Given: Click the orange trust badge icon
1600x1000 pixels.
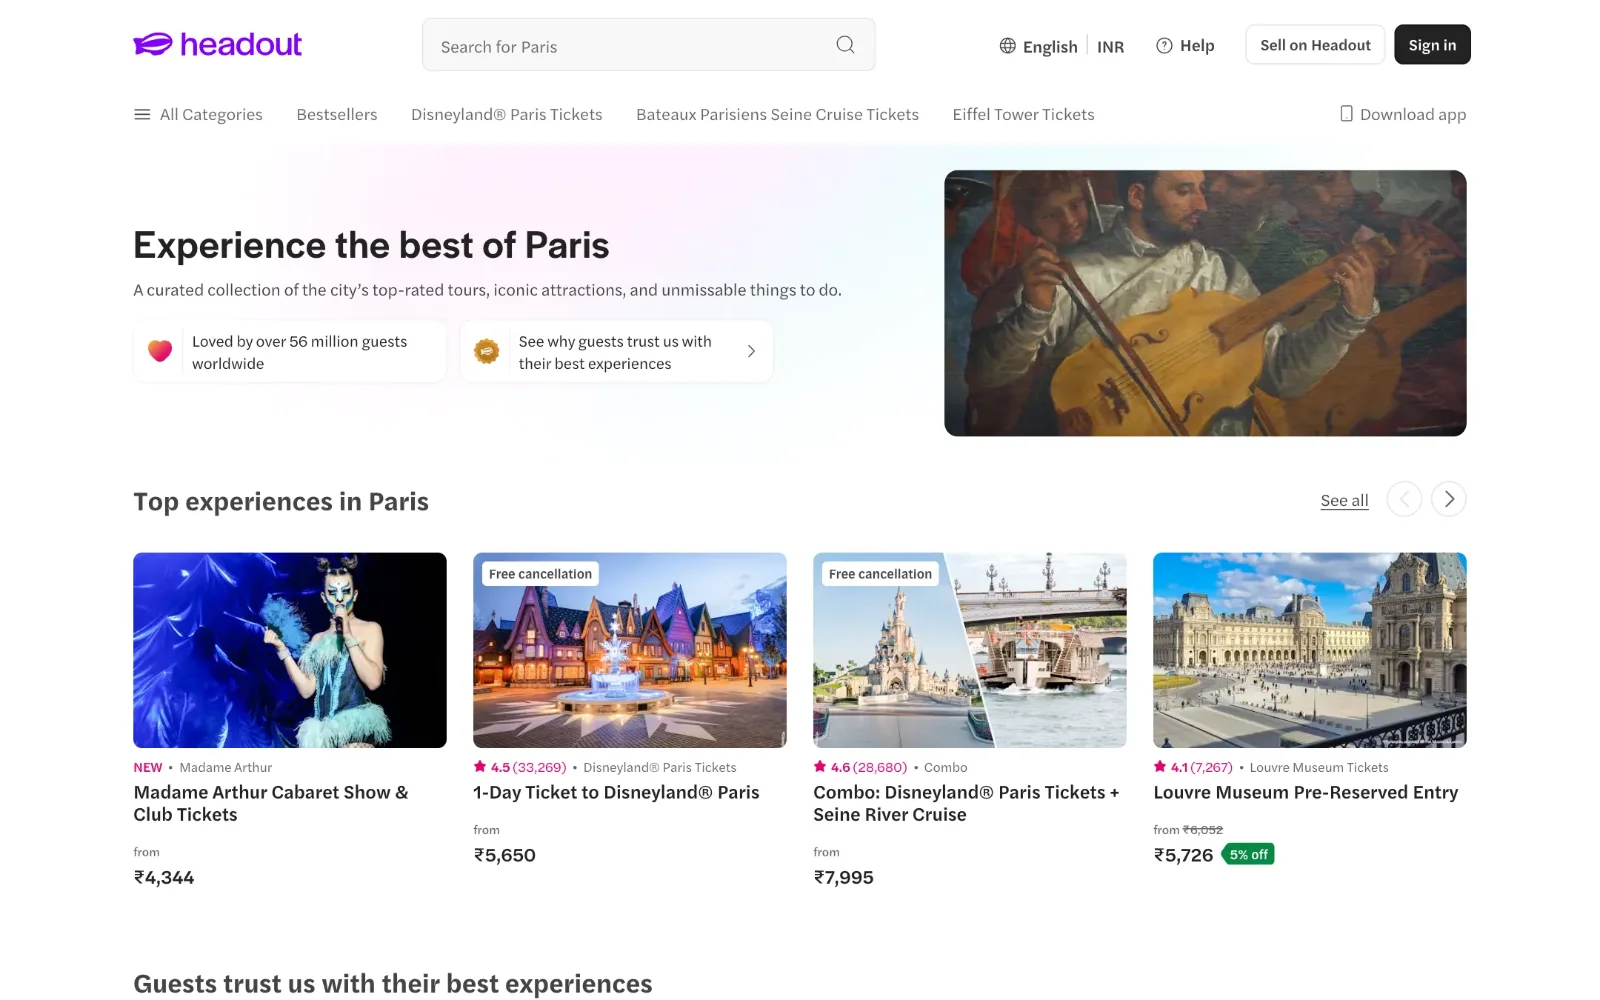Looking at the screenshot, I should 487,351.
